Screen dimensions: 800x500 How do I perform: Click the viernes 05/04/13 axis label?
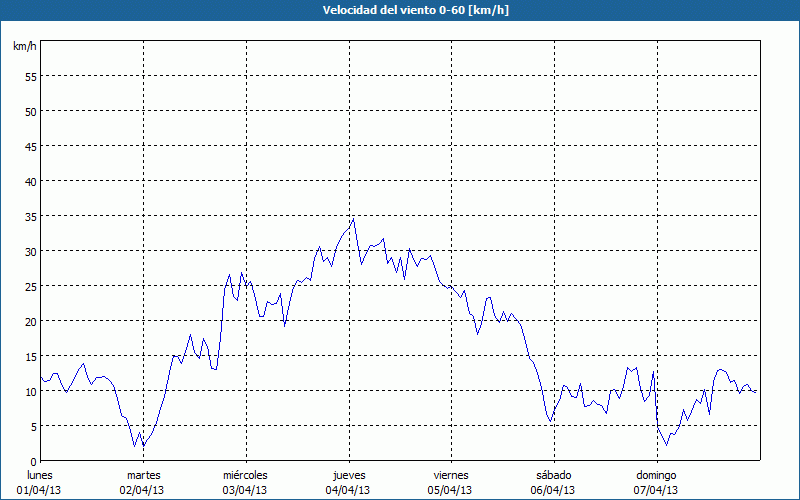[451, 483]
